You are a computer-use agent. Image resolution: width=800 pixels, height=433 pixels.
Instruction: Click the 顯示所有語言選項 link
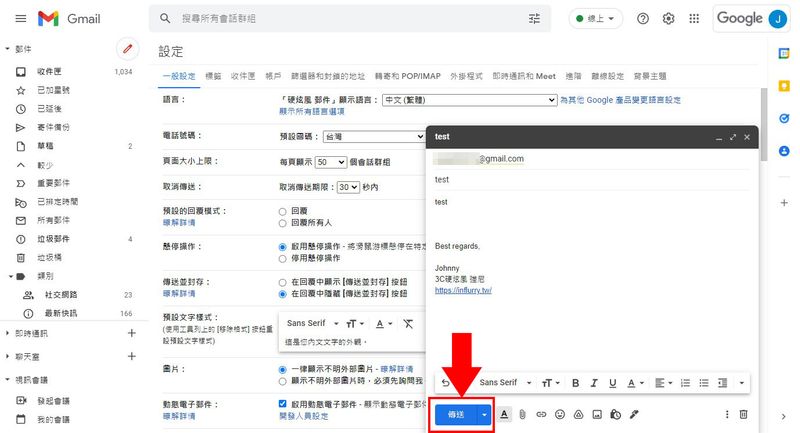coord(312,111)
